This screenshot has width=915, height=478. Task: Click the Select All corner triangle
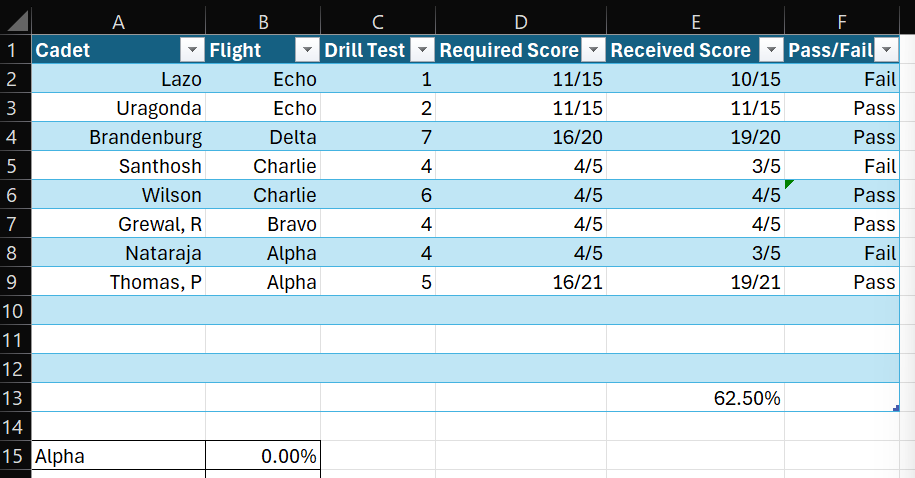pyautogui.click(x=16, y=21)
